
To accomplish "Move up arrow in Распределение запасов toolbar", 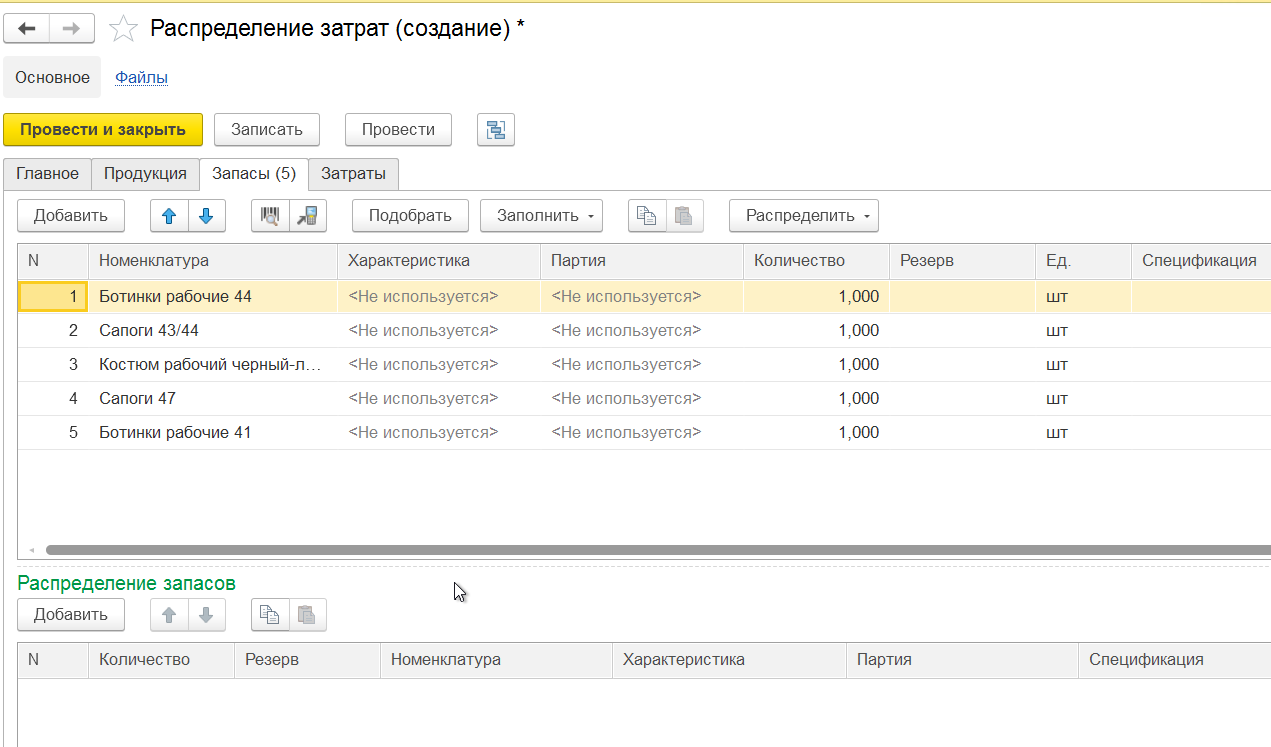I will tap(169, 614).
